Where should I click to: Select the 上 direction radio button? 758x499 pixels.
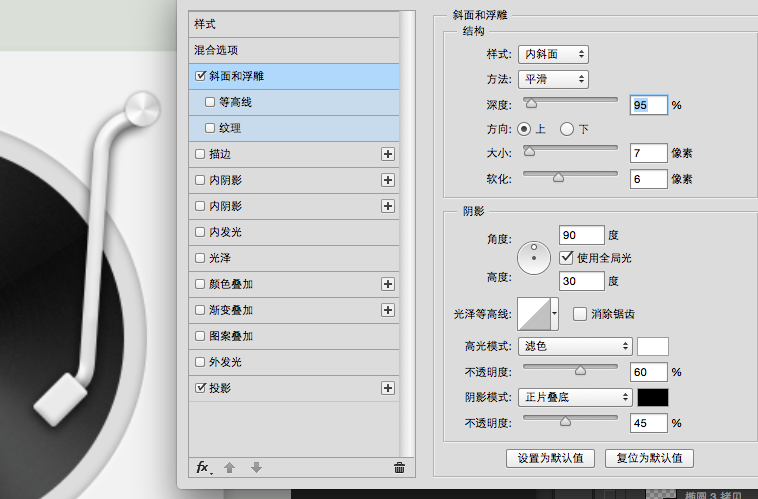point(524,129)
